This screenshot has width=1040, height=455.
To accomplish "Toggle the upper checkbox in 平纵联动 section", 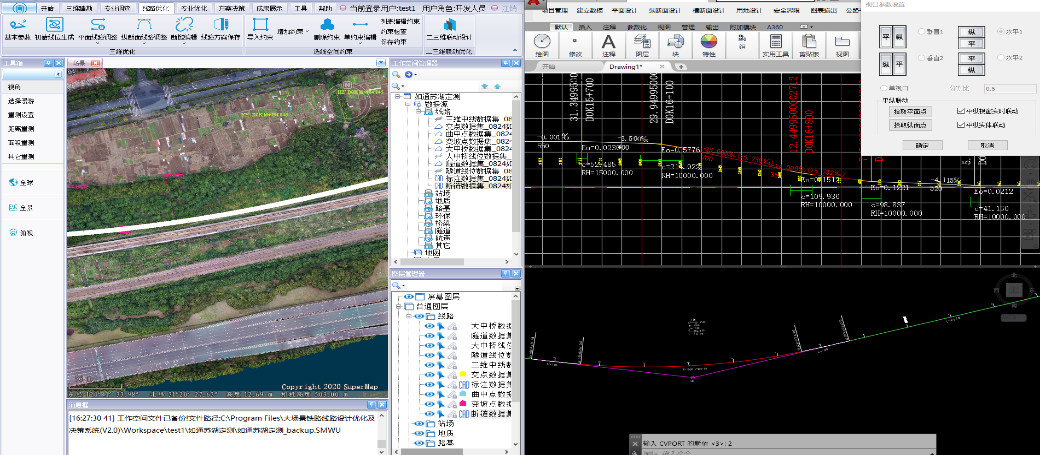I will point(962,112).
